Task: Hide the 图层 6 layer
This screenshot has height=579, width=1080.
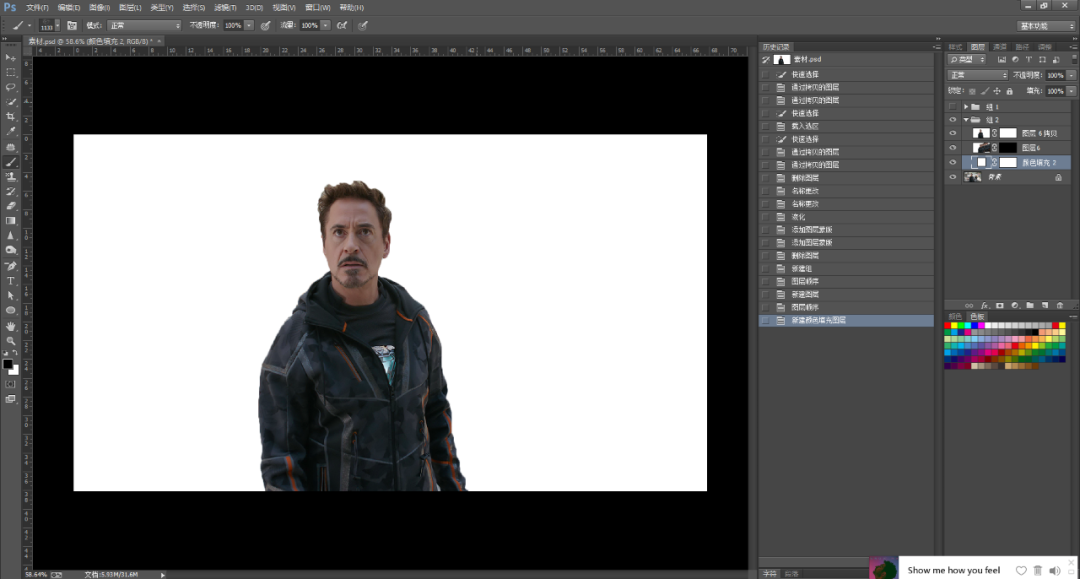Action: 953,148
